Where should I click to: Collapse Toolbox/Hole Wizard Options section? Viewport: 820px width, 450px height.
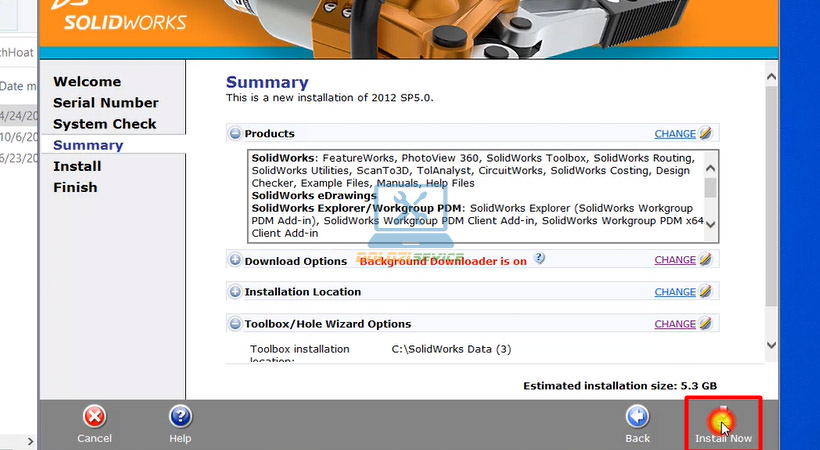coord(235,325)
